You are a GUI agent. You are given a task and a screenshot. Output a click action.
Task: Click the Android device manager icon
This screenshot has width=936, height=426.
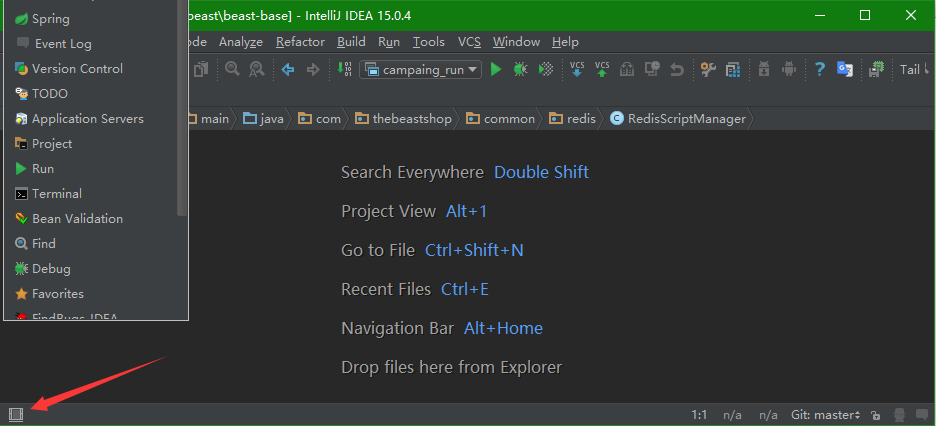click(x=789, y=69)
